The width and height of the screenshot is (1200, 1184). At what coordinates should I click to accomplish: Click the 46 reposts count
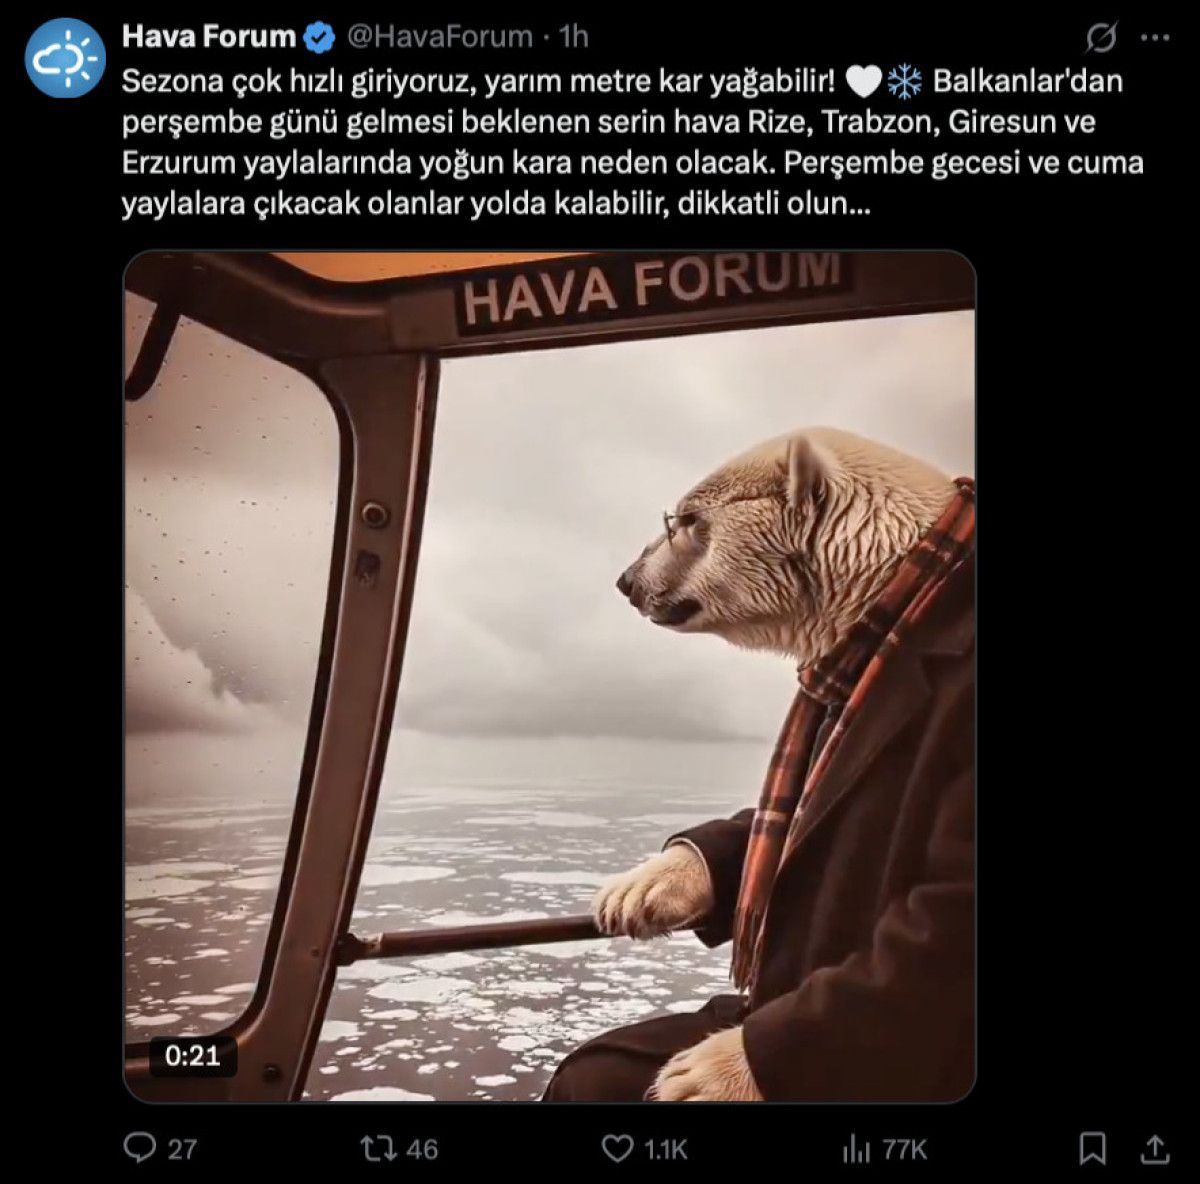click(x=422, y=1150)
